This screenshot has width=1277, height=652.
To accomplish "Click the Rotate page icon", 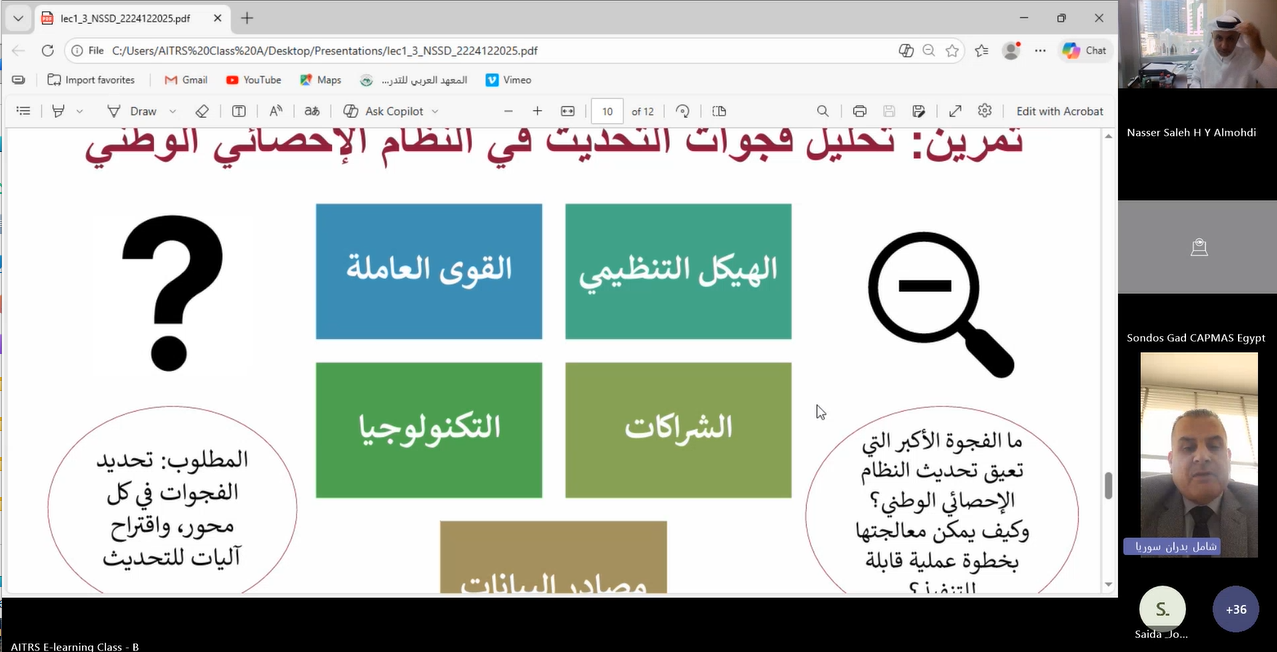I will click(683, 111).
